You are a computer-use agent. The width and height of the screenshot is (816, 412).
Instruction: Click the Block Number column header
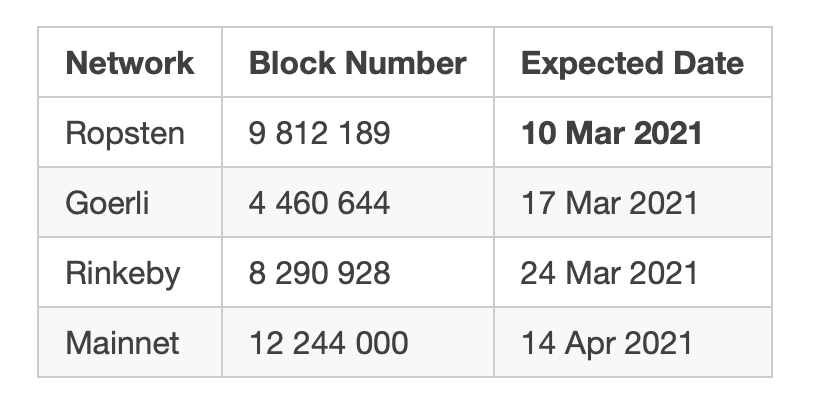click(357, 63)
